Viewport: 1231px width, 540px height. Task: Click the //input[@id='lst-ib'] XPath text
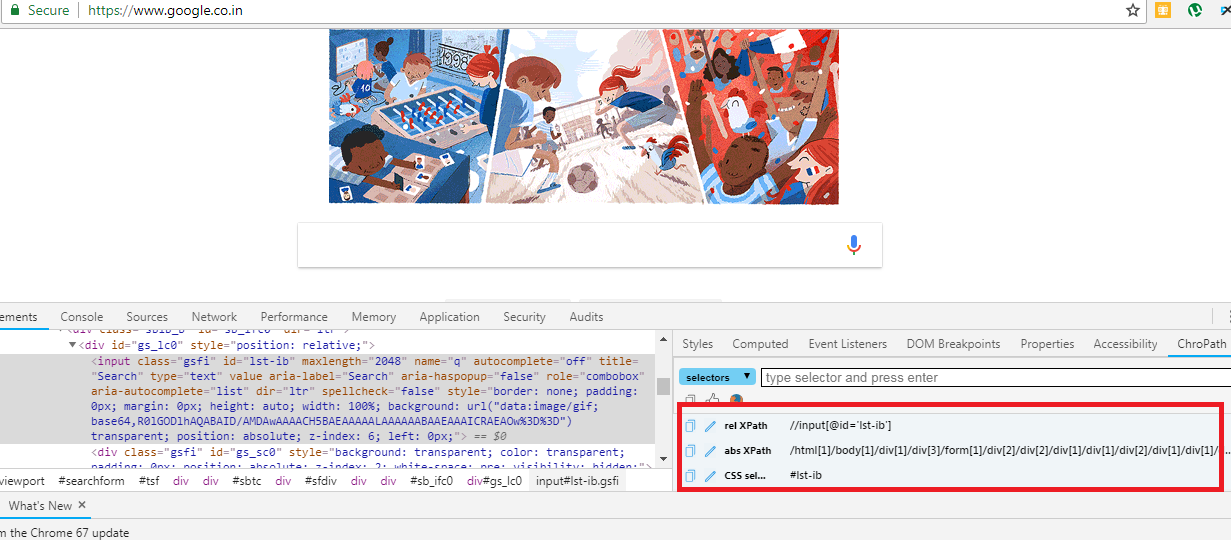[840, 426]
